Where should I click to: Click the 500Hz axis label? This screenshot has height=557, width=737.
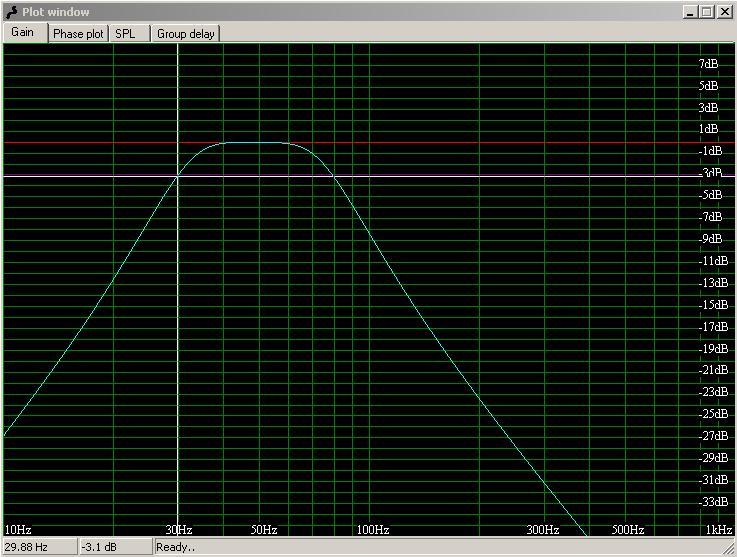628,530
